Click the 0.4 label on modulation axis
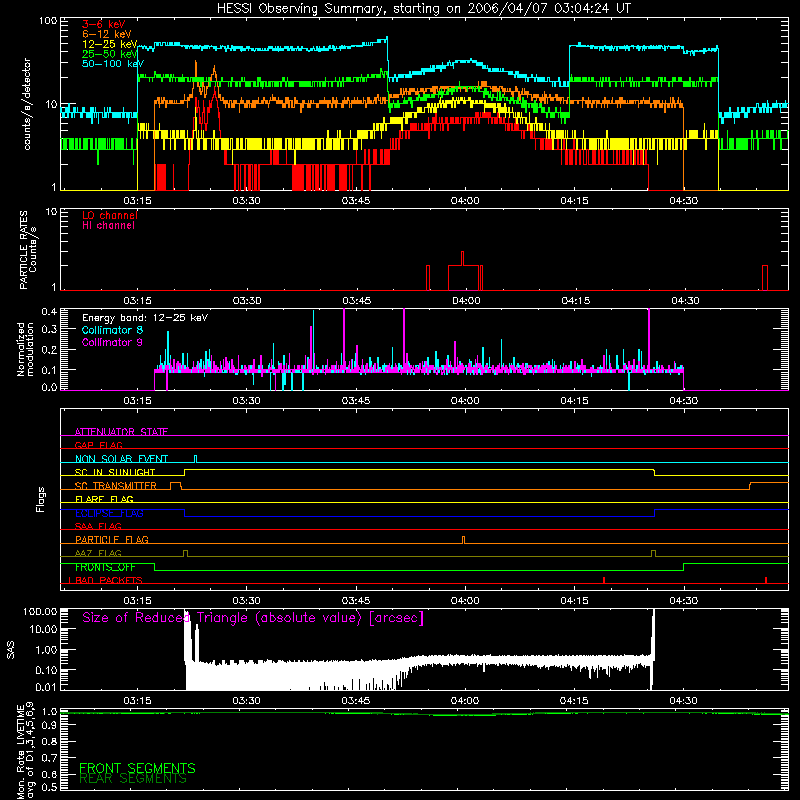 point(49,312)
